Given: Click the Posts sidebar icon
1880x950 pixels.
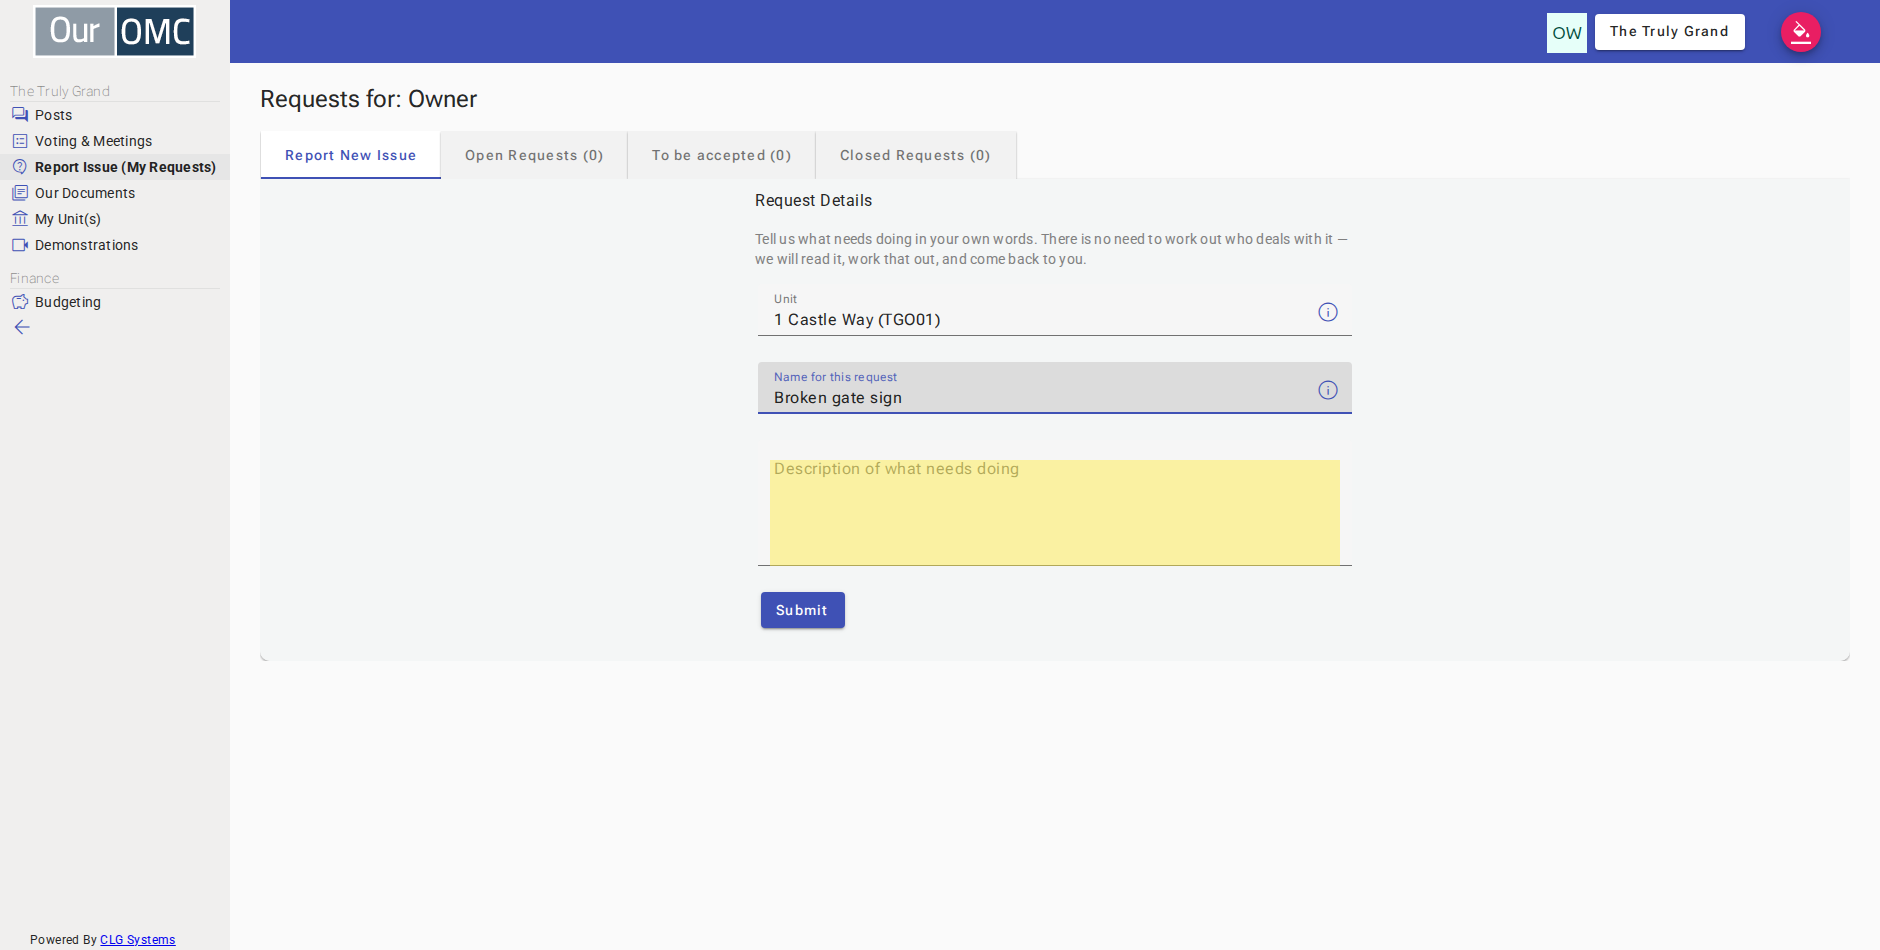Looking at the screenshot, I should click(20, 115).
